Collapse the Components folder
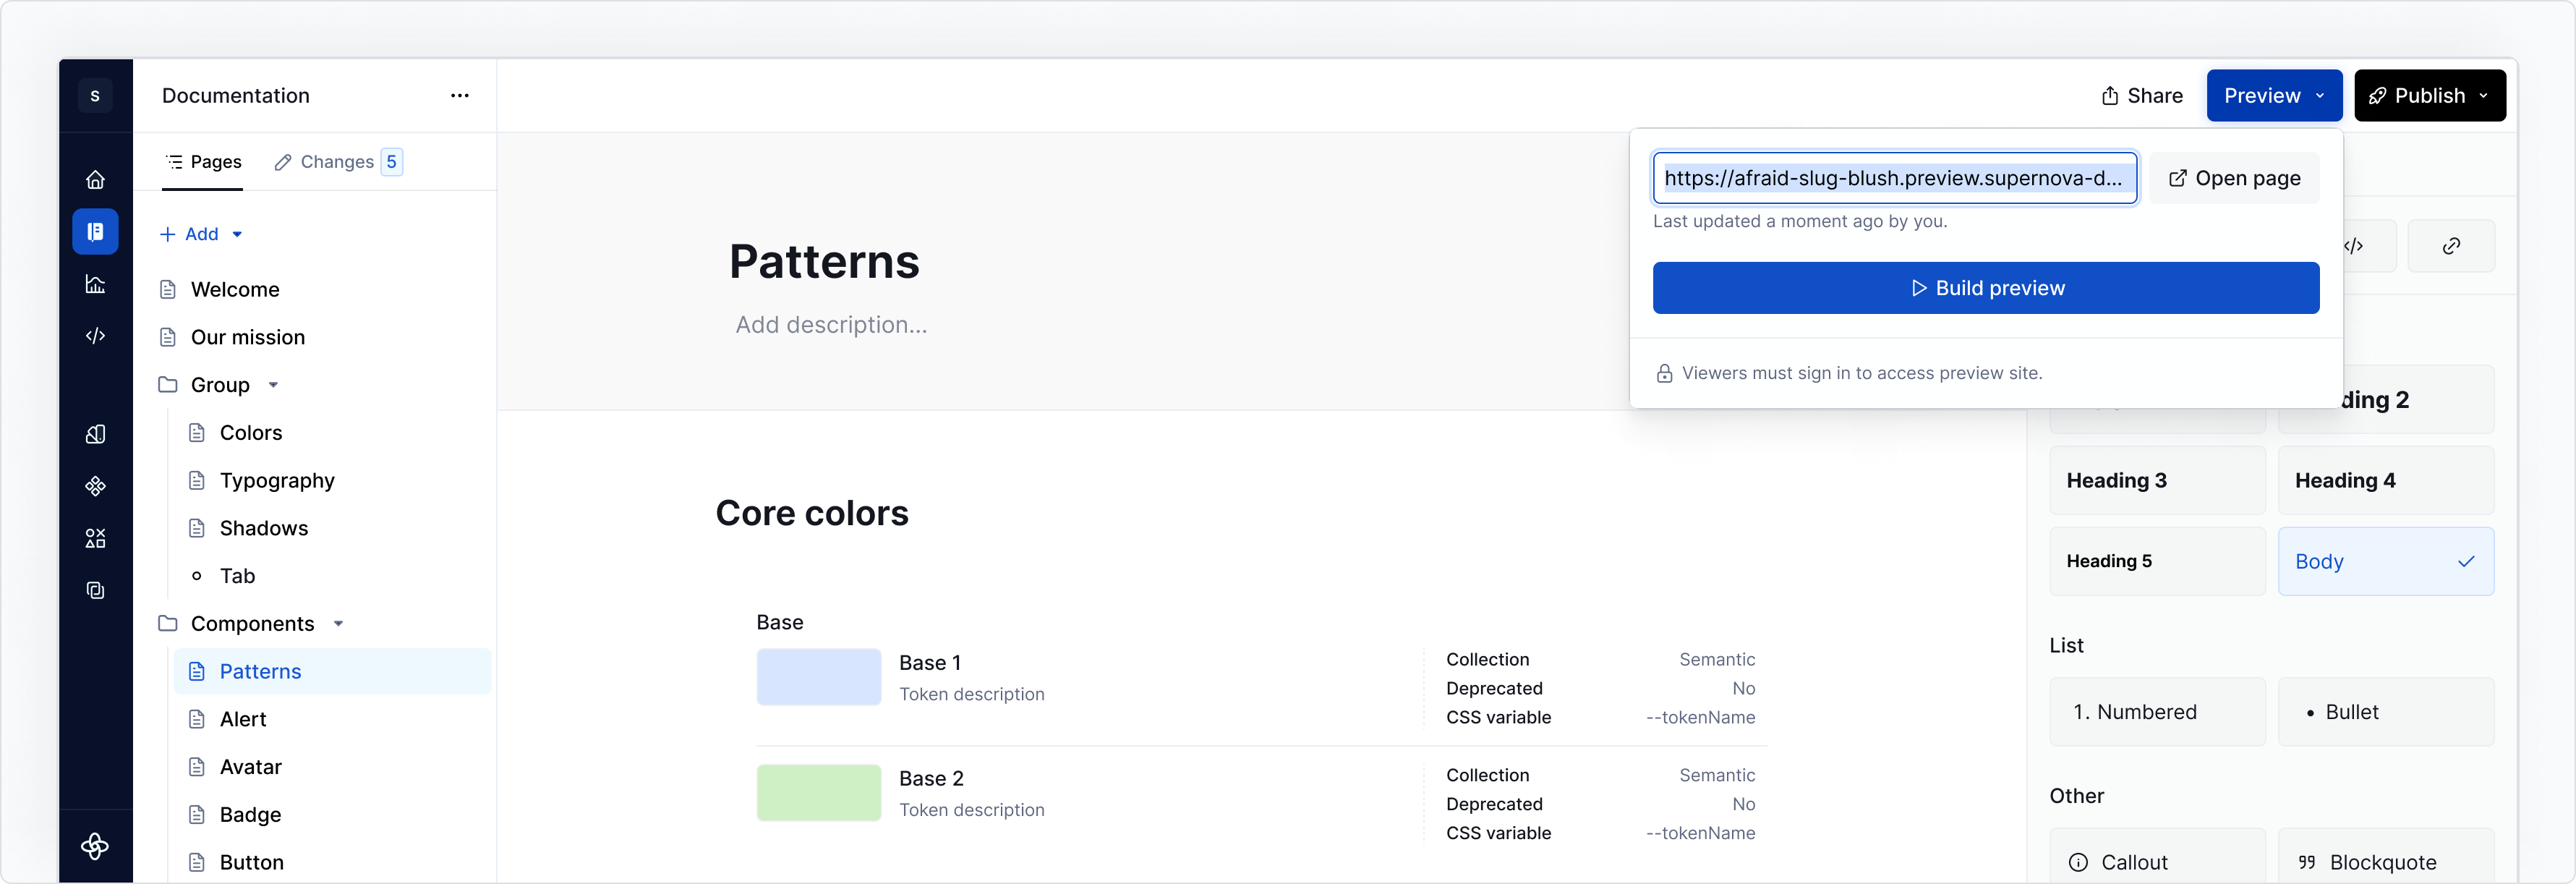 (x=338, y=623)
